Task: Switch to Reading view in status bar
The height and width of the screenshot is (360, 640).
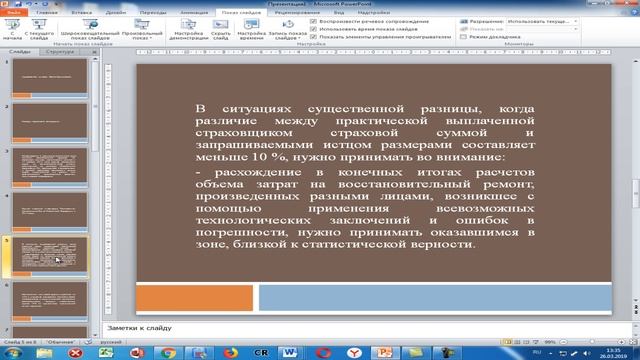Action: 526,342
